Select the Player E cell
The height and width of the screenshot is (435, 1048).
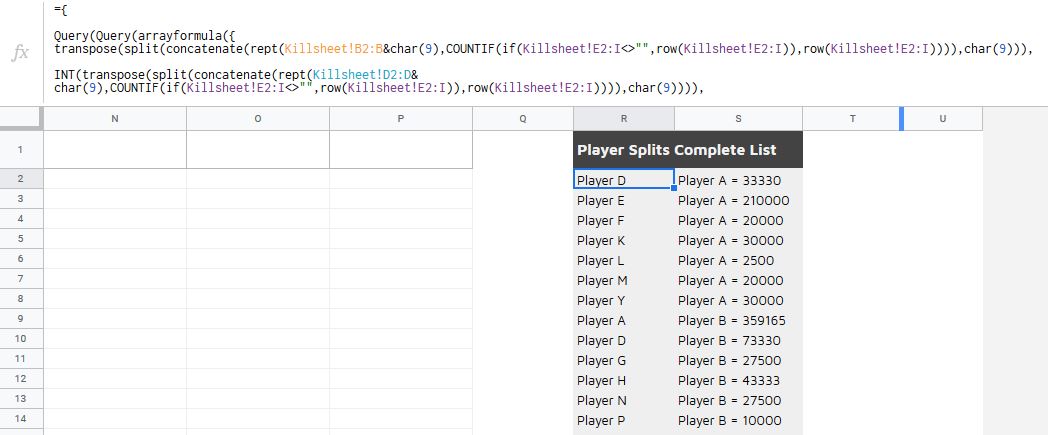point(624,199)
